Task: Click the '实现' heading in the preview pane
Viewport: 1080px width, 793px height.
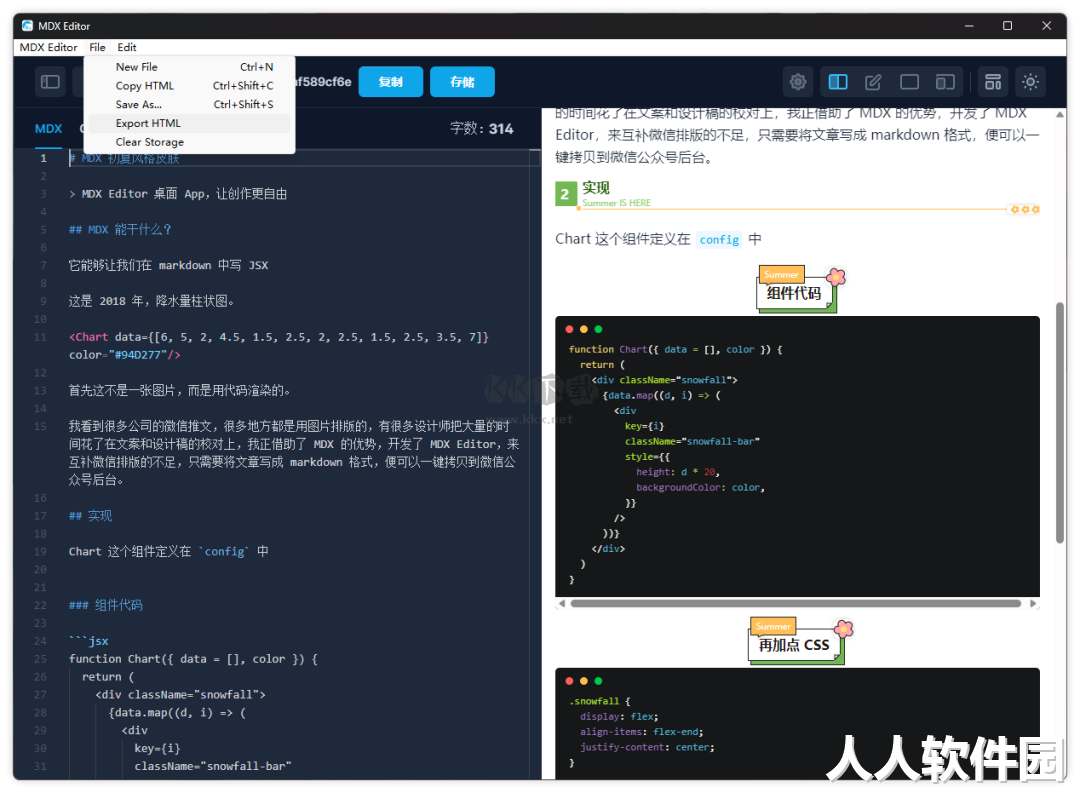Action: (596, 188)
